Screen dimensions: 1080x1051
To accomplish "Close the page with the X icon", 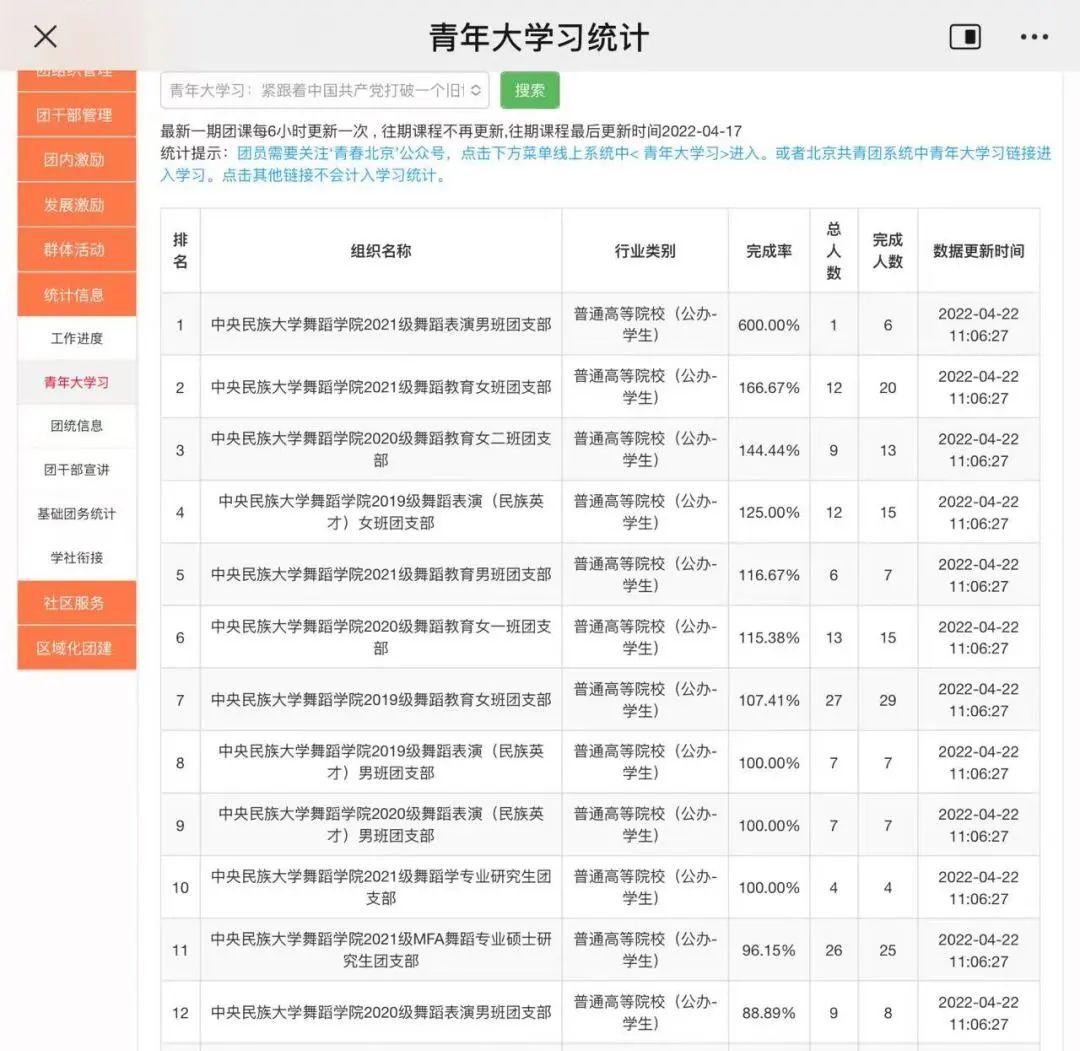I will [x=45, y=37].
